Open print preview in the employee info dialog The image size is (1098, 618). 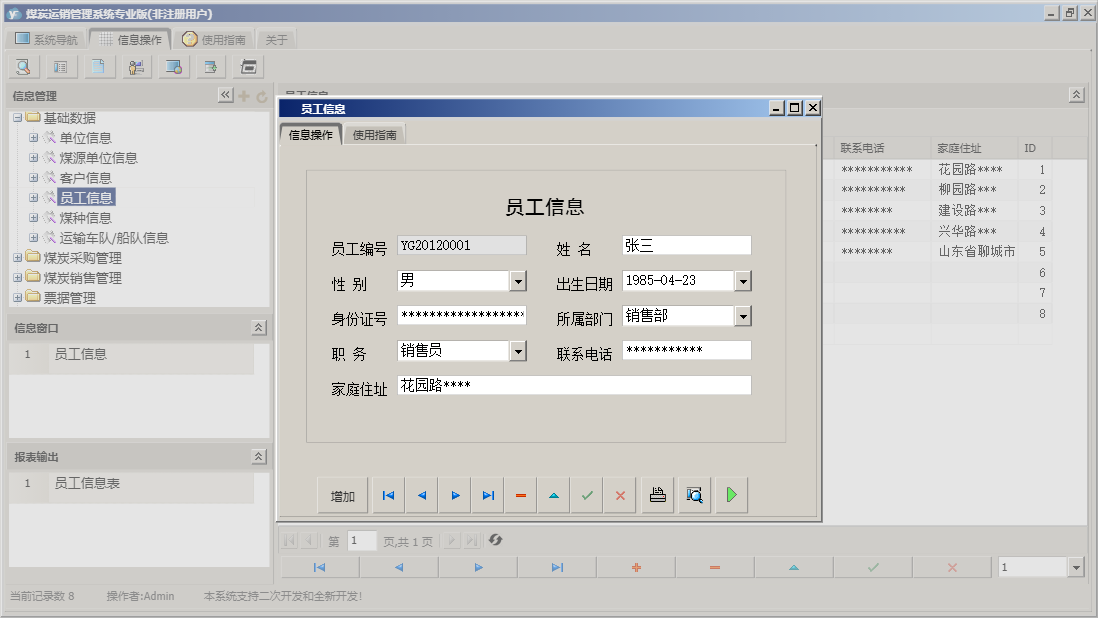point(694,494)
